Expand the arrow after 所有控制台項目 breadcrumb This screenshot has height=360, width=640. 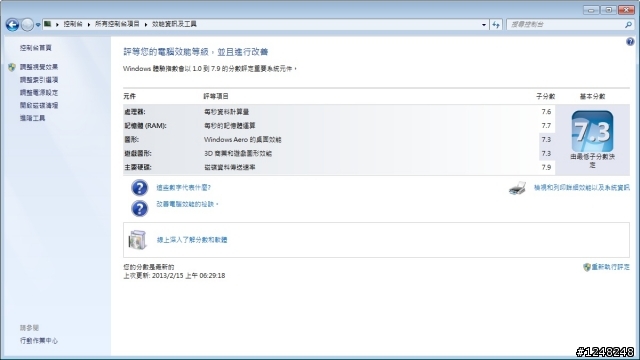tap(146, 24)
